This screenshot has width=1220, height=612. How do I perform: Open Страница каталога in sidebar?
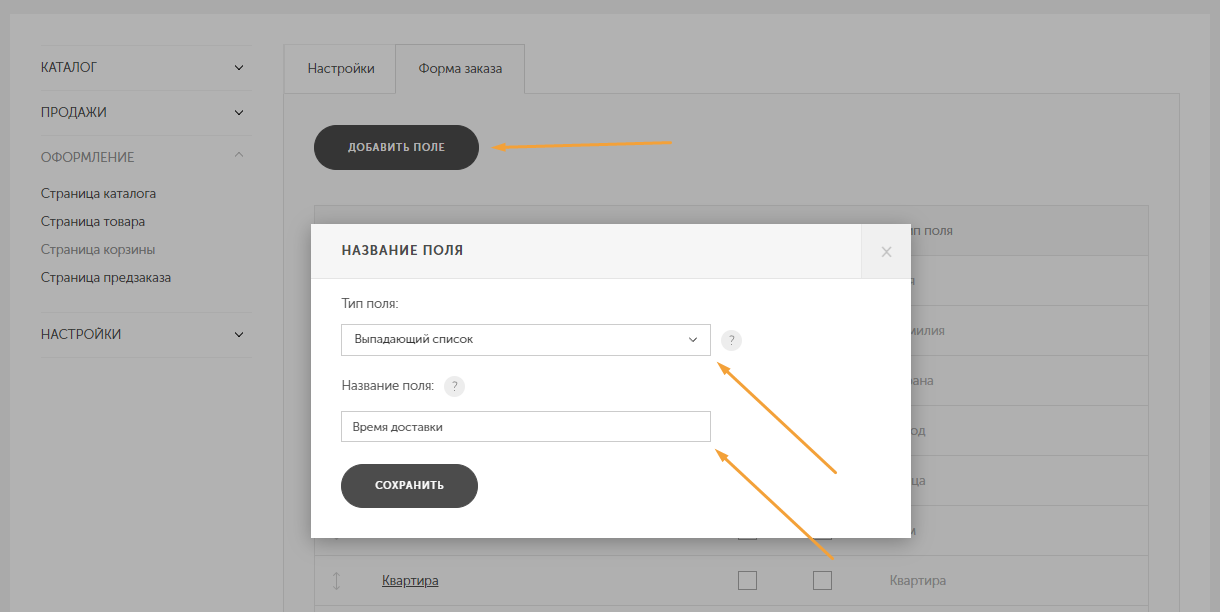click(98, 194)
